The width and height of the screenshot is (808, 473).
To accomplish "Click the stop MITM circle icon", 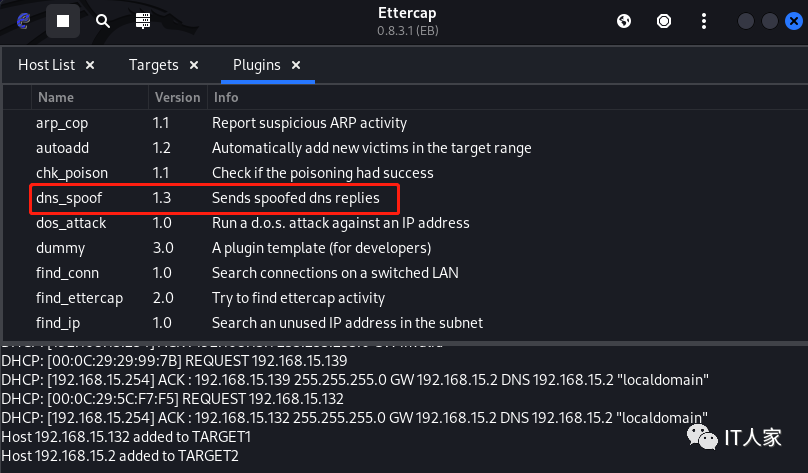I will [x=664, y=20].
